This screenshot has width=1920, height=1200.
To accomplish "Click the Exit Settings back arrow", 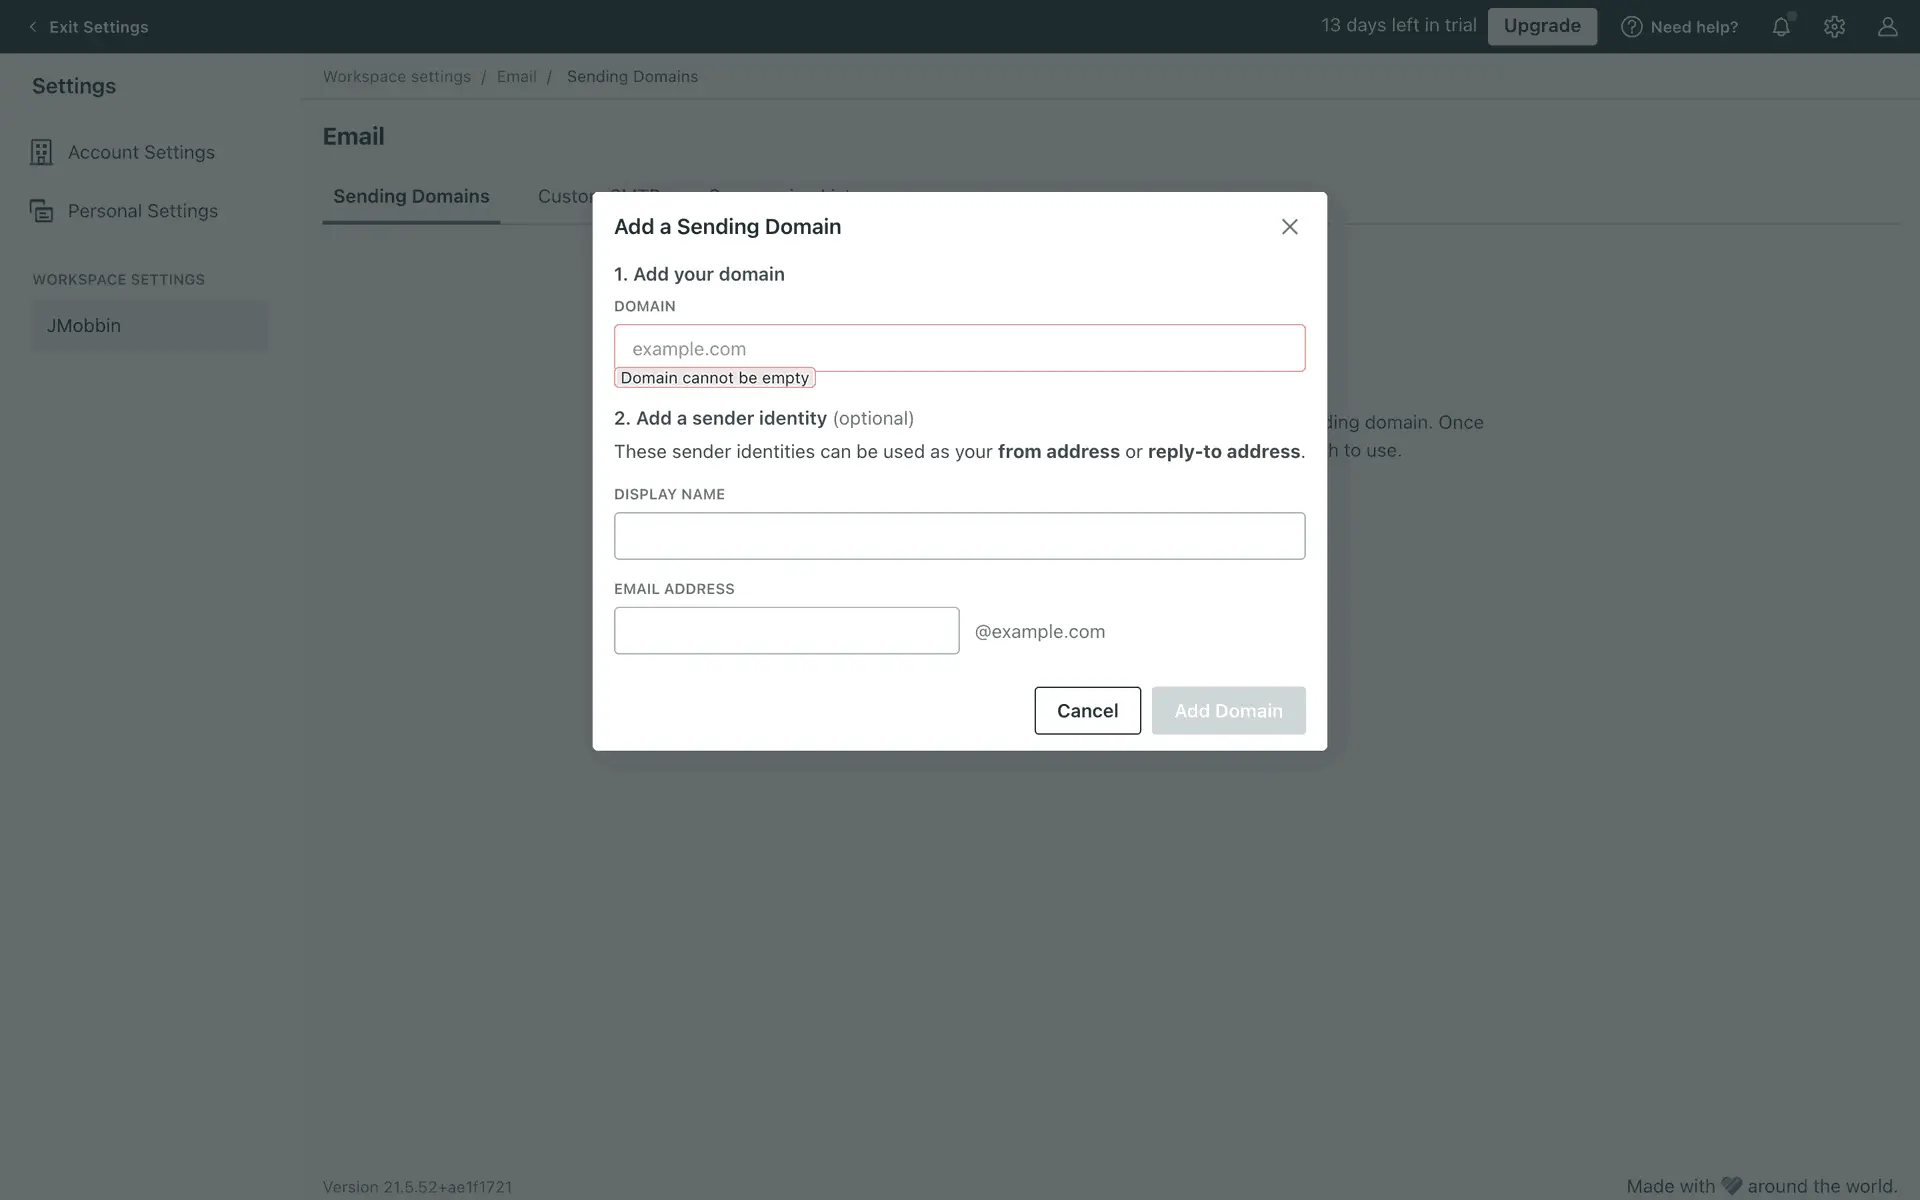I will point(33,27).
